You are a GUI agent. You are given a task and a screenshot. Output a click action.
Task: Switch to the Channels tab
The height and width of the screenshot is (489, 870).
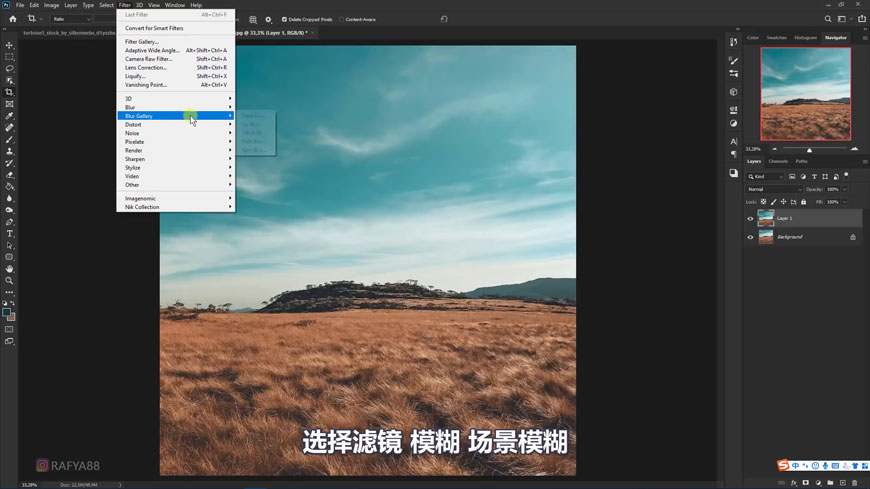click(x=778, y=161)
